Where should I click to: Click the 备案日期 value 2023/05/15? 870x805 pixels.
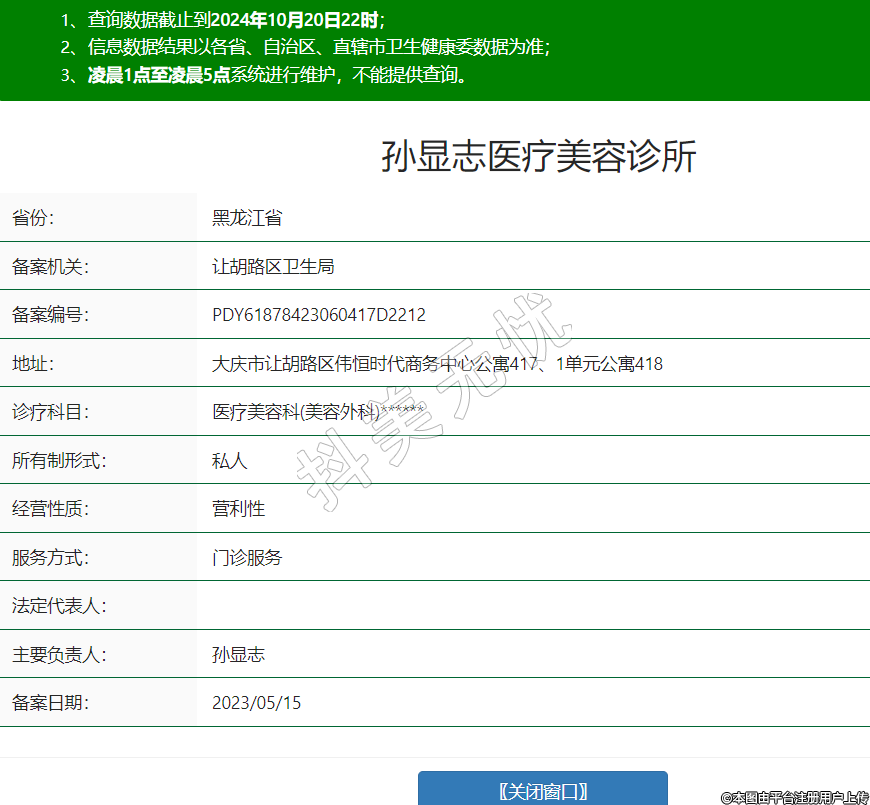[x=256, y=703]
